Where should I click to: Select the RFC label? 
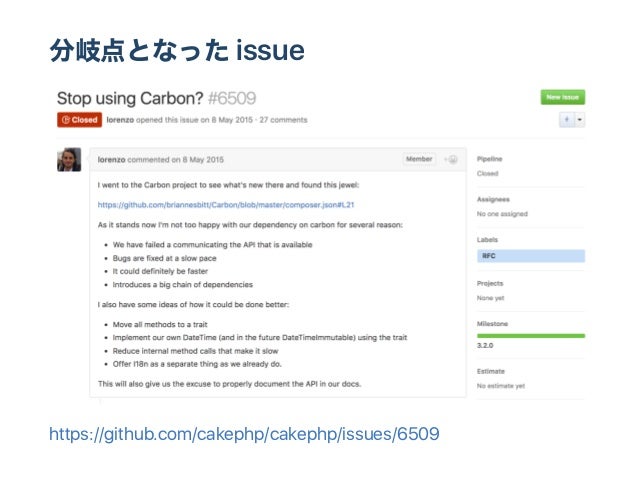tap(531, 256)
